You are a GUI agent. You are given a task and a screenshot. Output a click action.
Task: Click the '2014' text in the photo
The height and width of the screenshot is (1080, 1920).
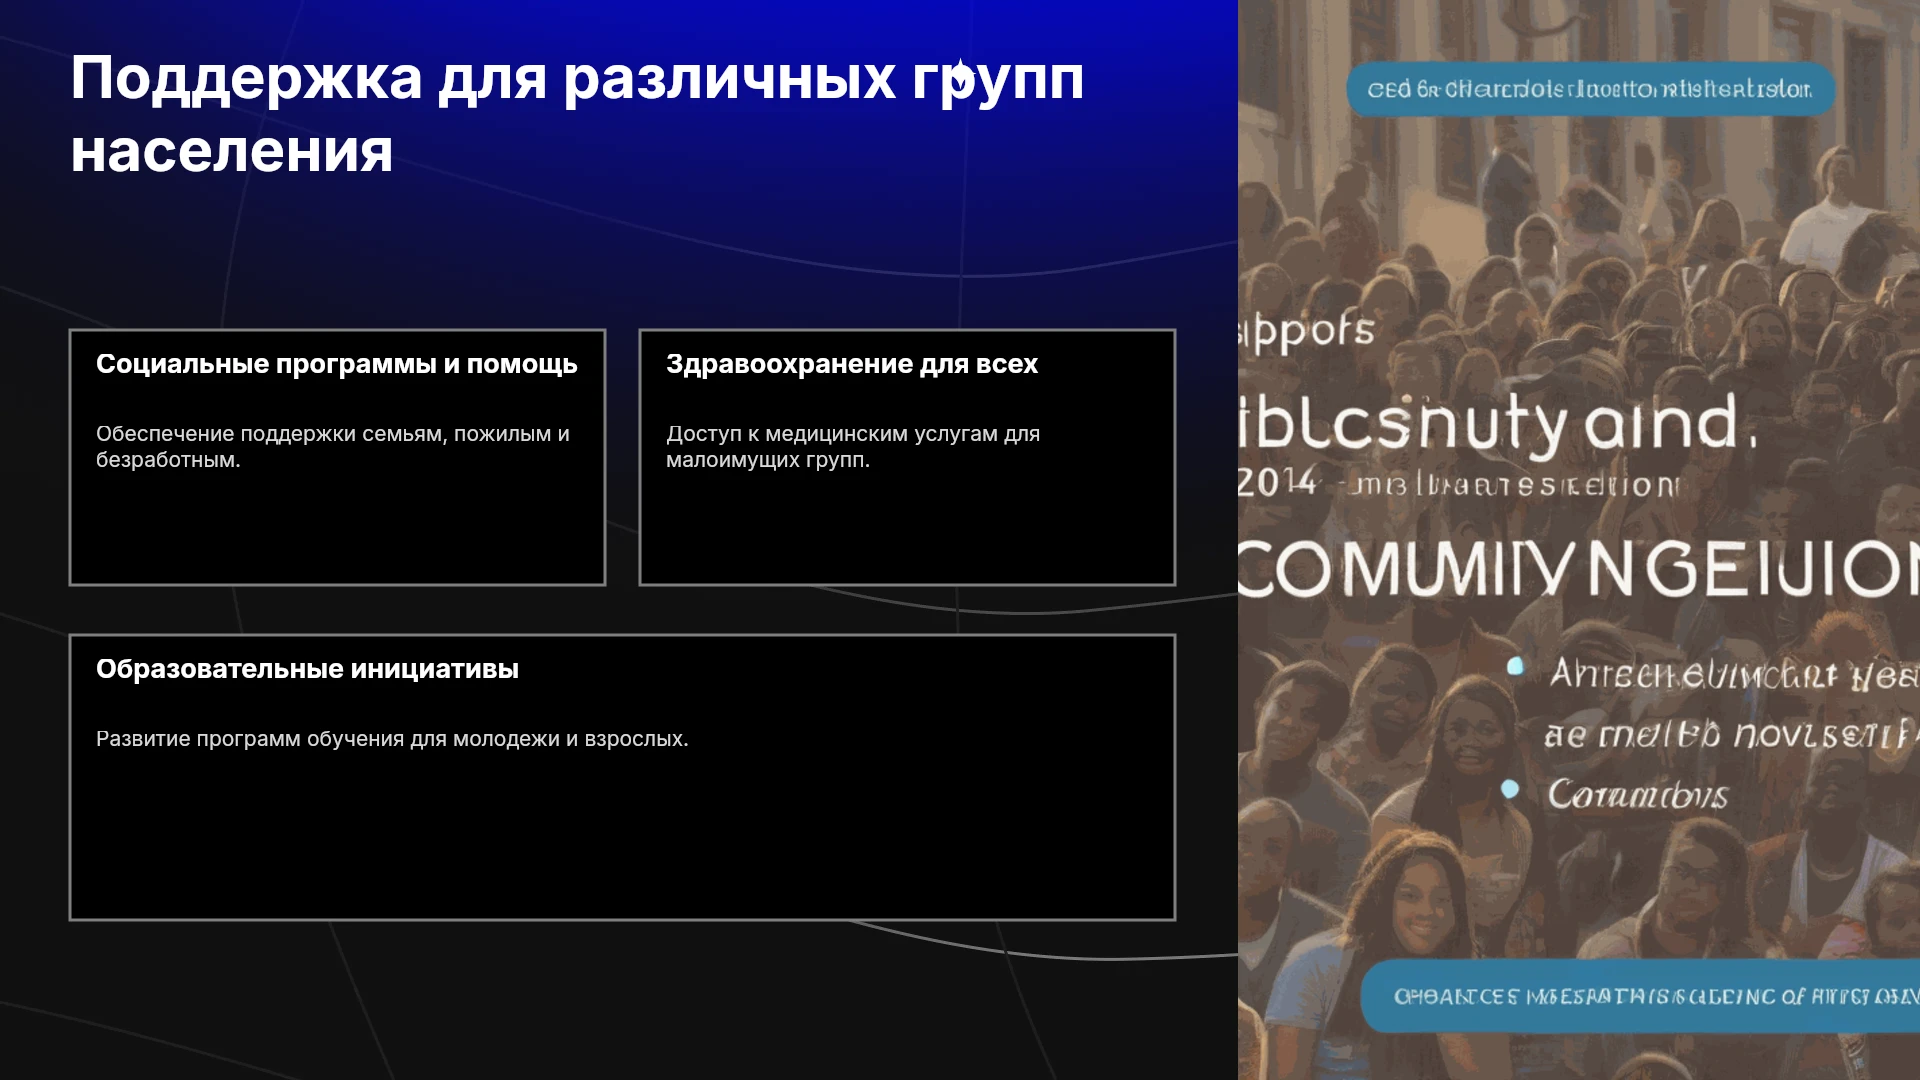(x=1277, y=482)
